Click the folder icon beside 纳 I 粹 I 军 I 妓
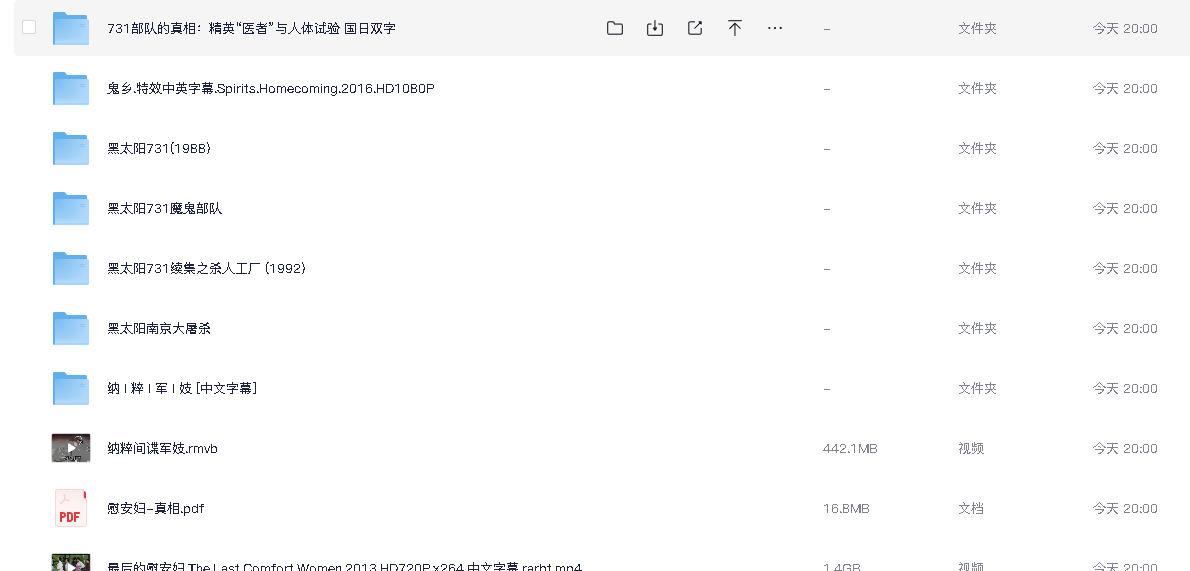1190x571 pixels. tap(71, 388)
